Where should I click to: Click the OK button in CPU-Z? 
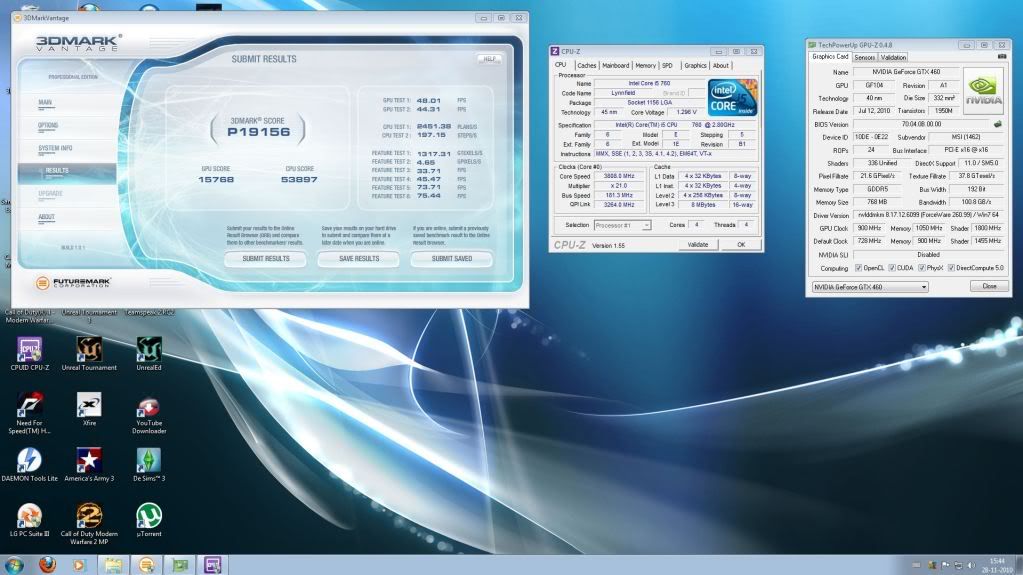pyautogui.click(x=741, y=245)
